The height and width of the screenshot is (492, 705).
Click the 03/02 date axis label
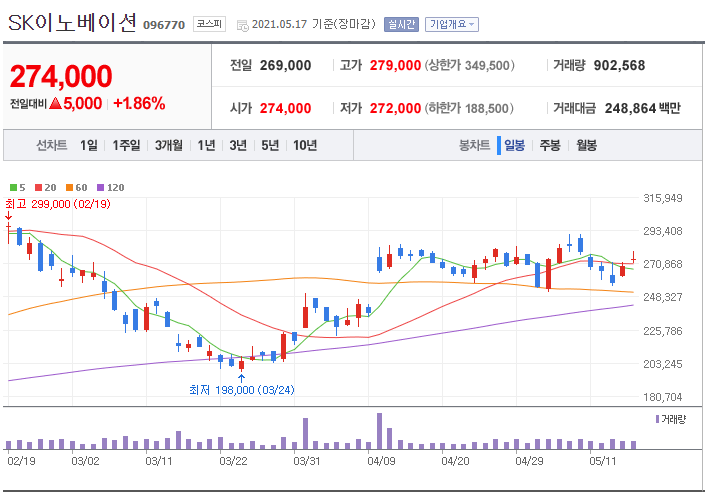pos(85,461)
